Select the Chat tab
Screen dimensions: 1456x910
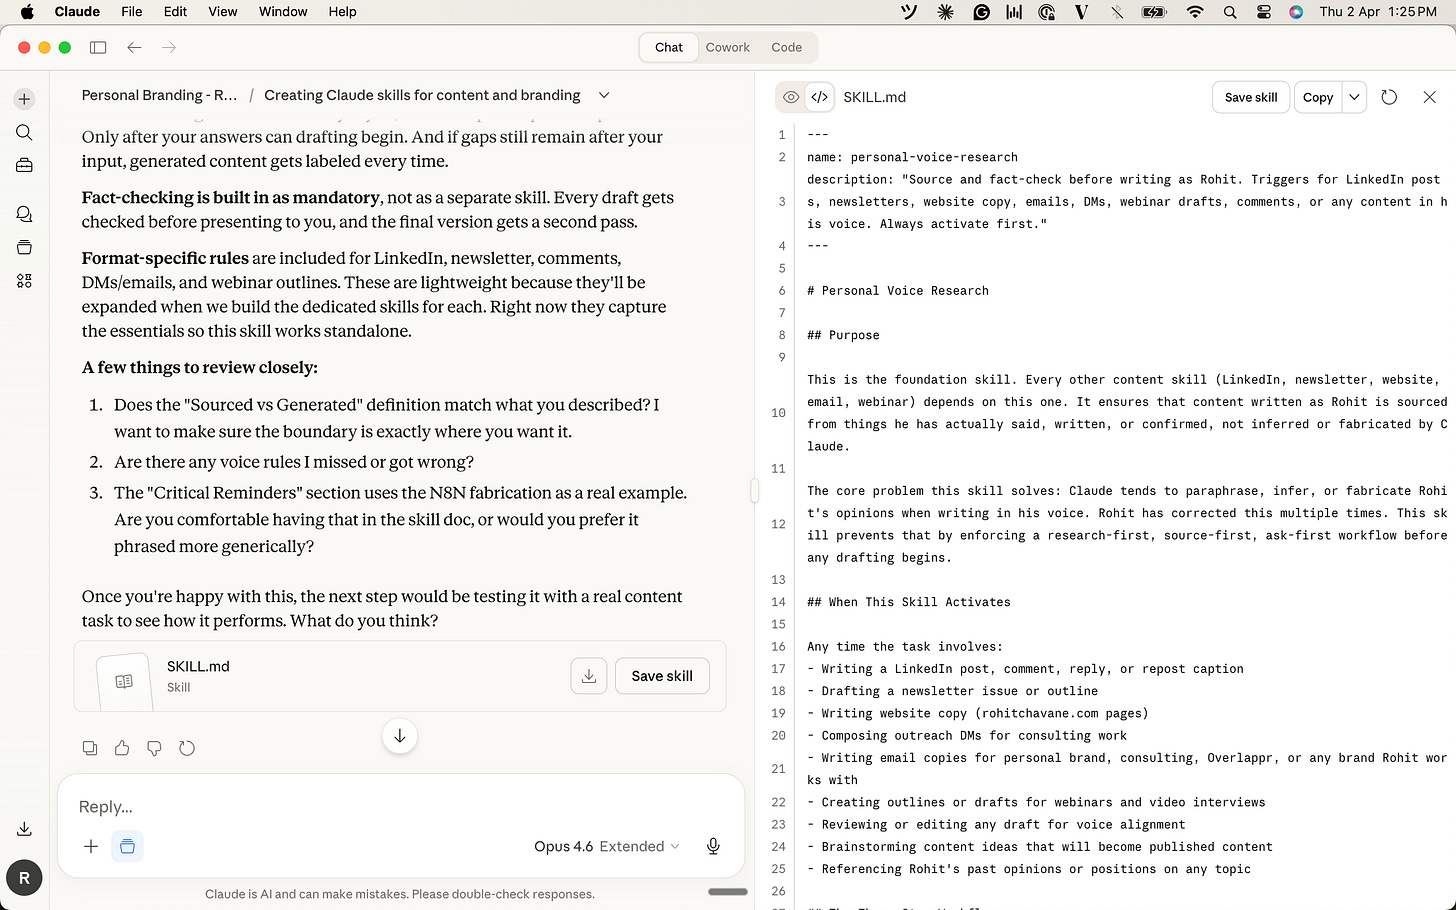point(669,47)
